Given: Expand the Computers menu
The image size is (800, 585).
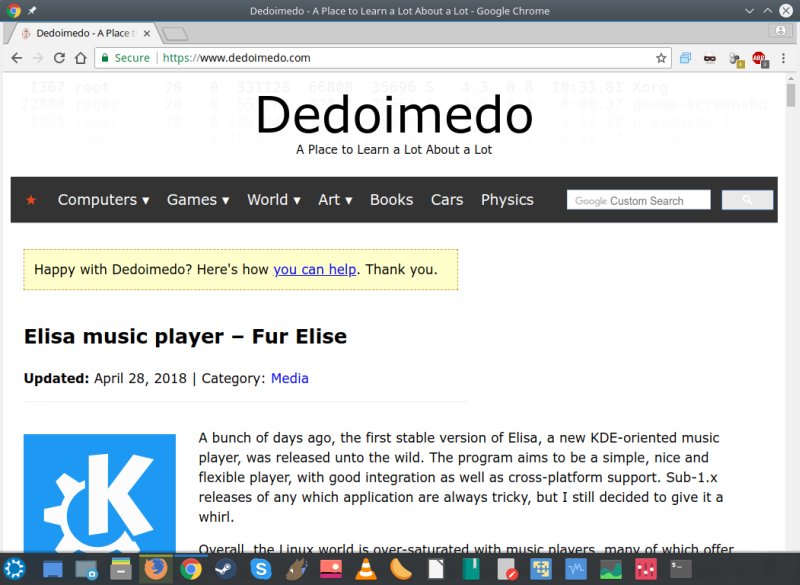Looking at the screenshot, I should pos(103,200).
